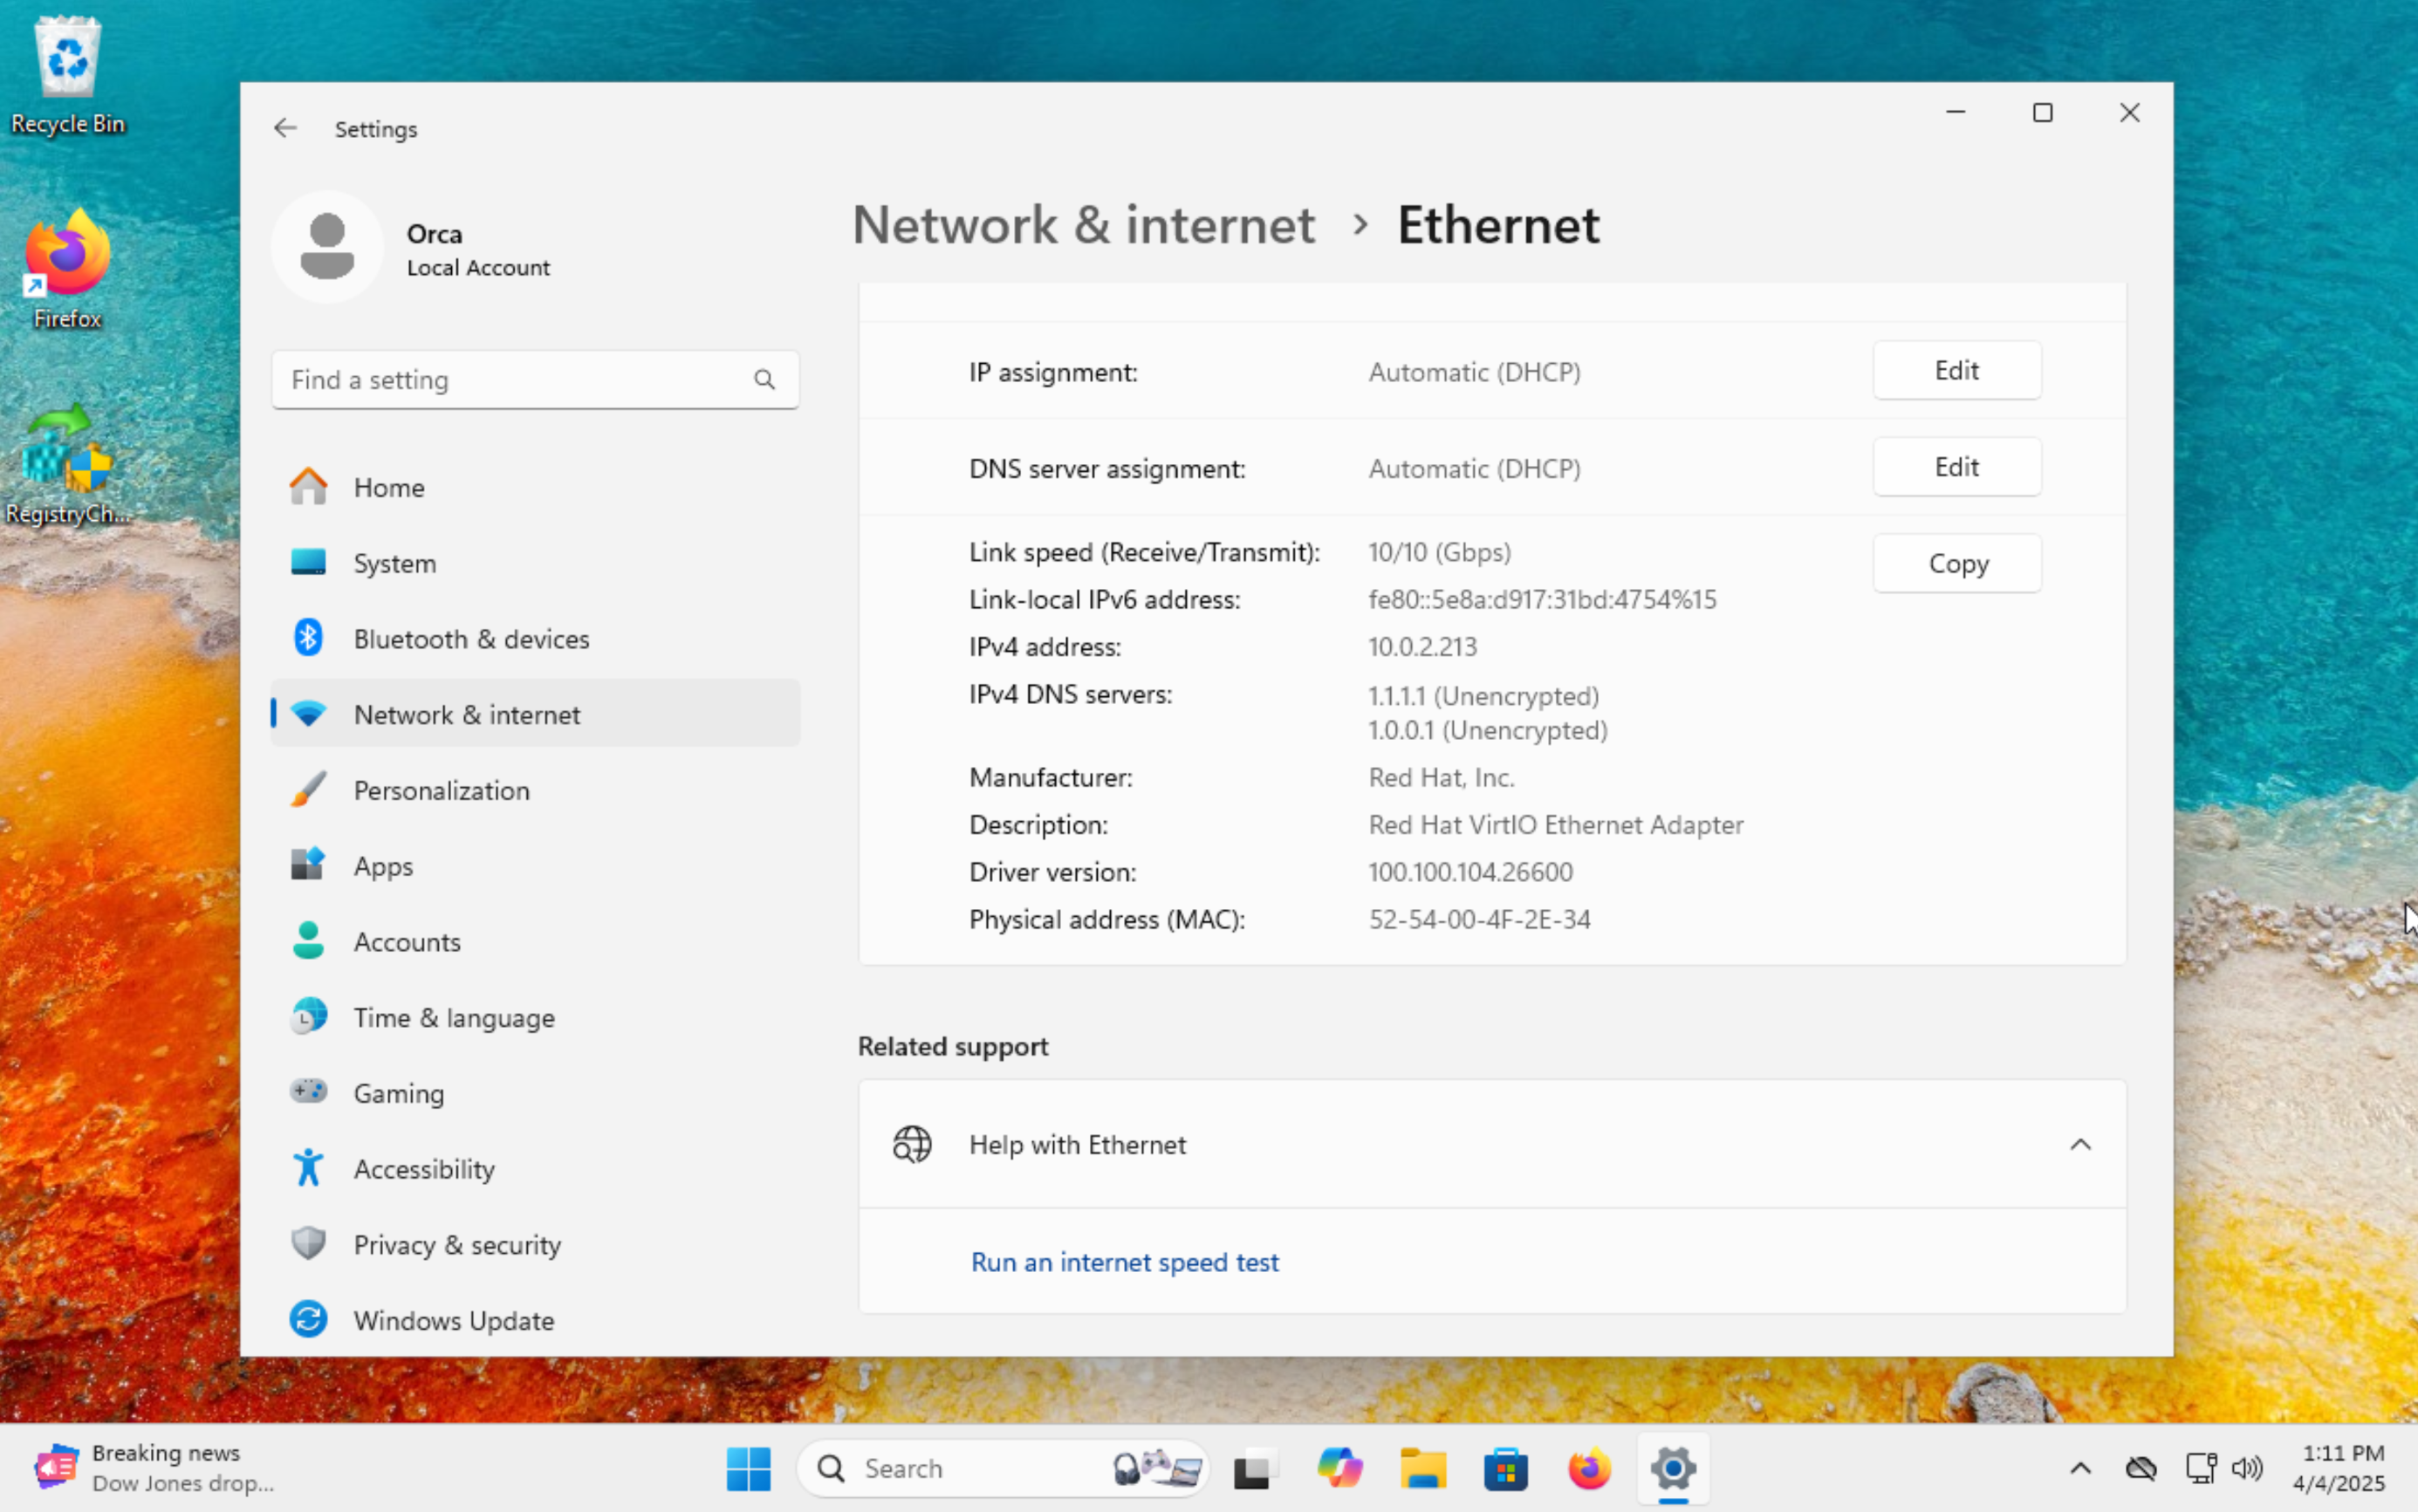The width and height of the screenshot is (2418, 1512).
Task: Minimize the Settings window
Action: tap(1955, 113)
